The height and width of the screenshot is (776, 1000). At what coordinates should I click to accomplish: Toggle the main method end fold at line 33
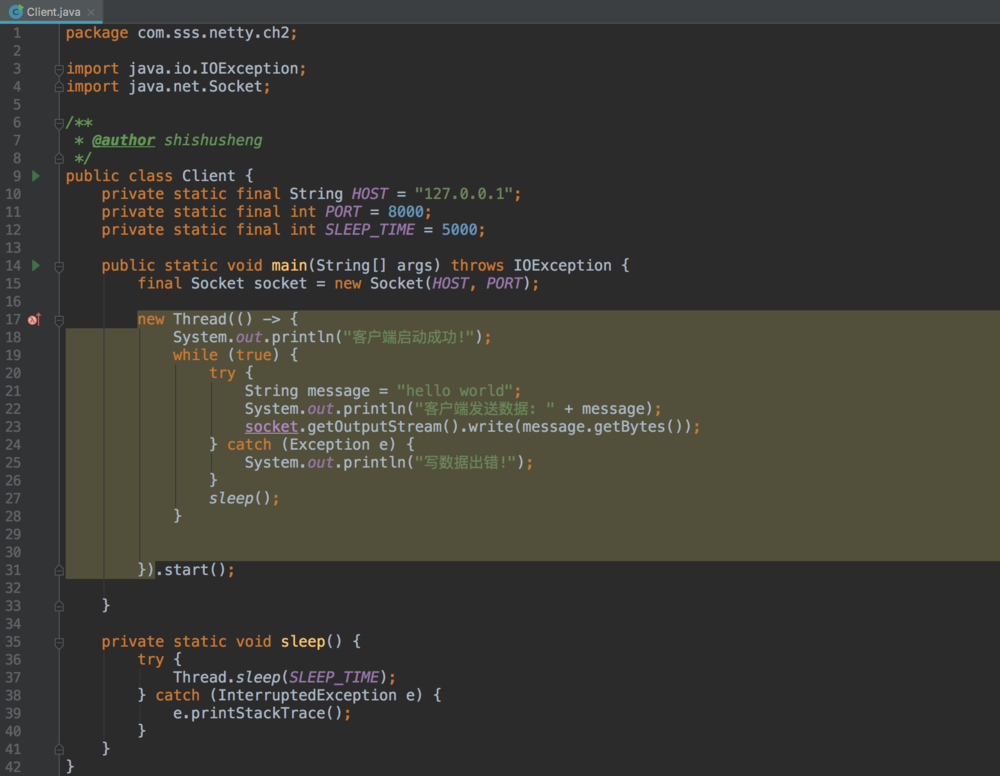coord(59,606)
